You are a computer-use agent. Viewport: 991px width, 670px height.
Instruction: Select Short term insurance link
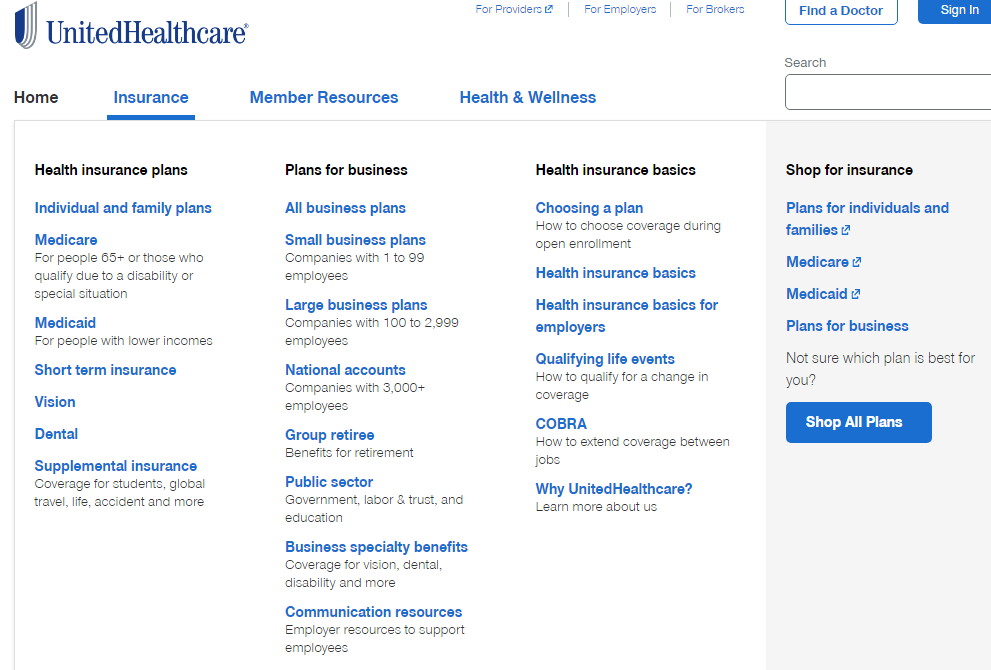click(105, 370)
